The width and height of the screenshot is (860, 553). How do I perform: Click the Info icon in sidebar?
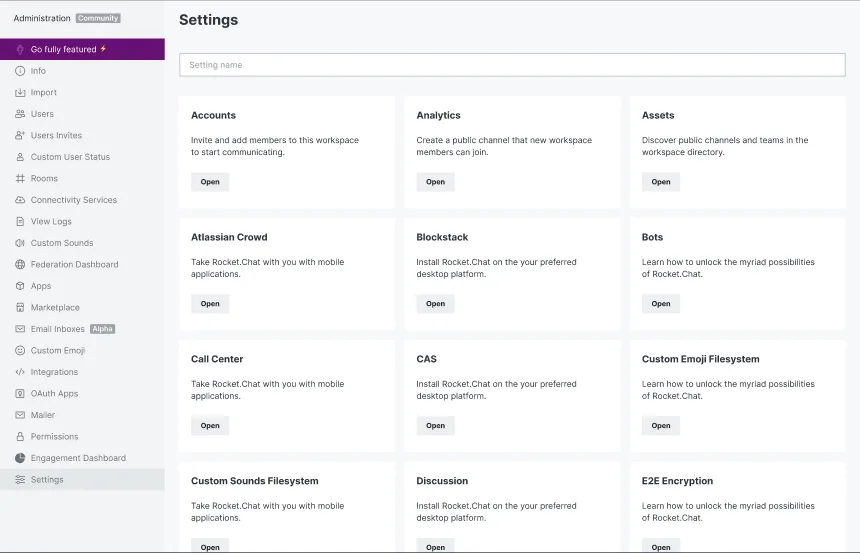(20, 71)
